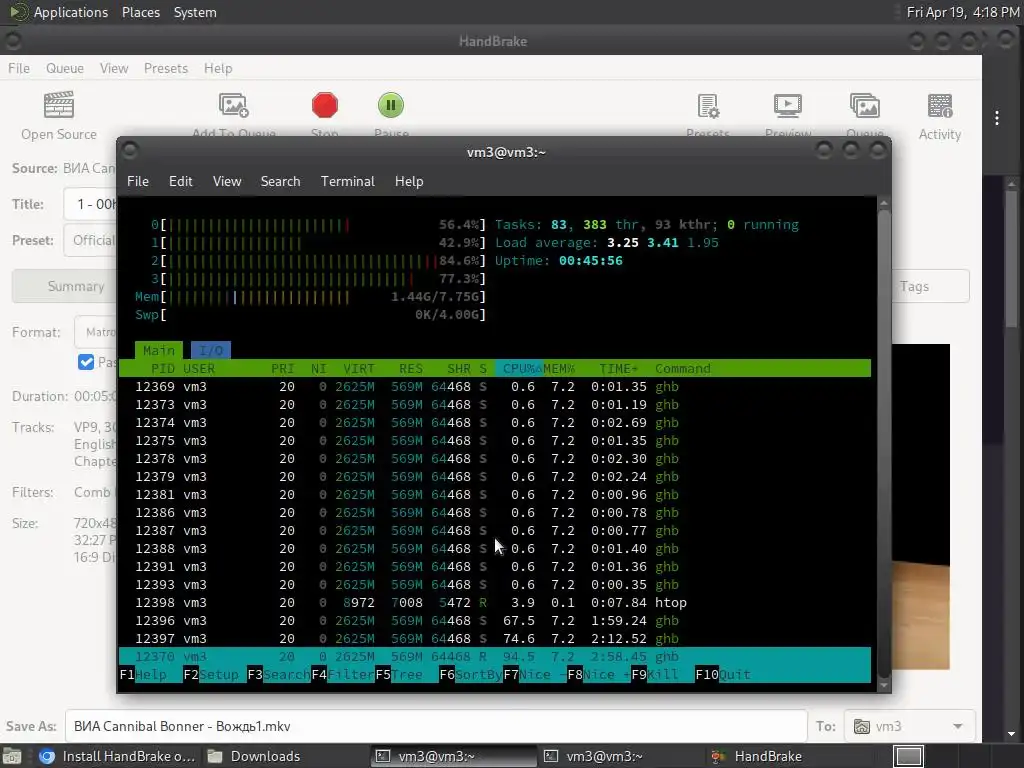This screenshot has height=768, width=1024.
Task: Click the Command column header in htop
Action: click(x=682, y=368)
